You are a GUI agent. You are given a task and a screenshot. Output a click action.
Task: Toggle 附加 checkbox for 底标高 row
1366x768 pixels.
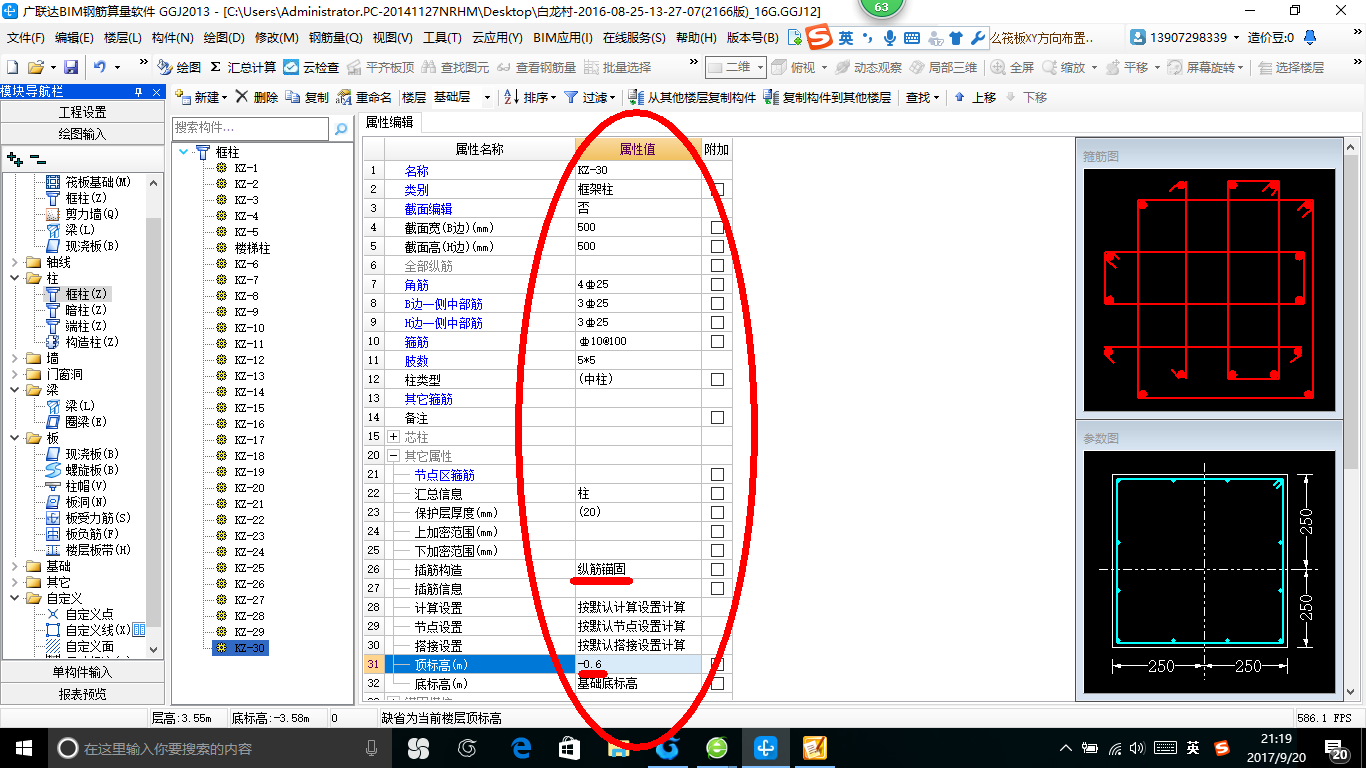[717, 683]
